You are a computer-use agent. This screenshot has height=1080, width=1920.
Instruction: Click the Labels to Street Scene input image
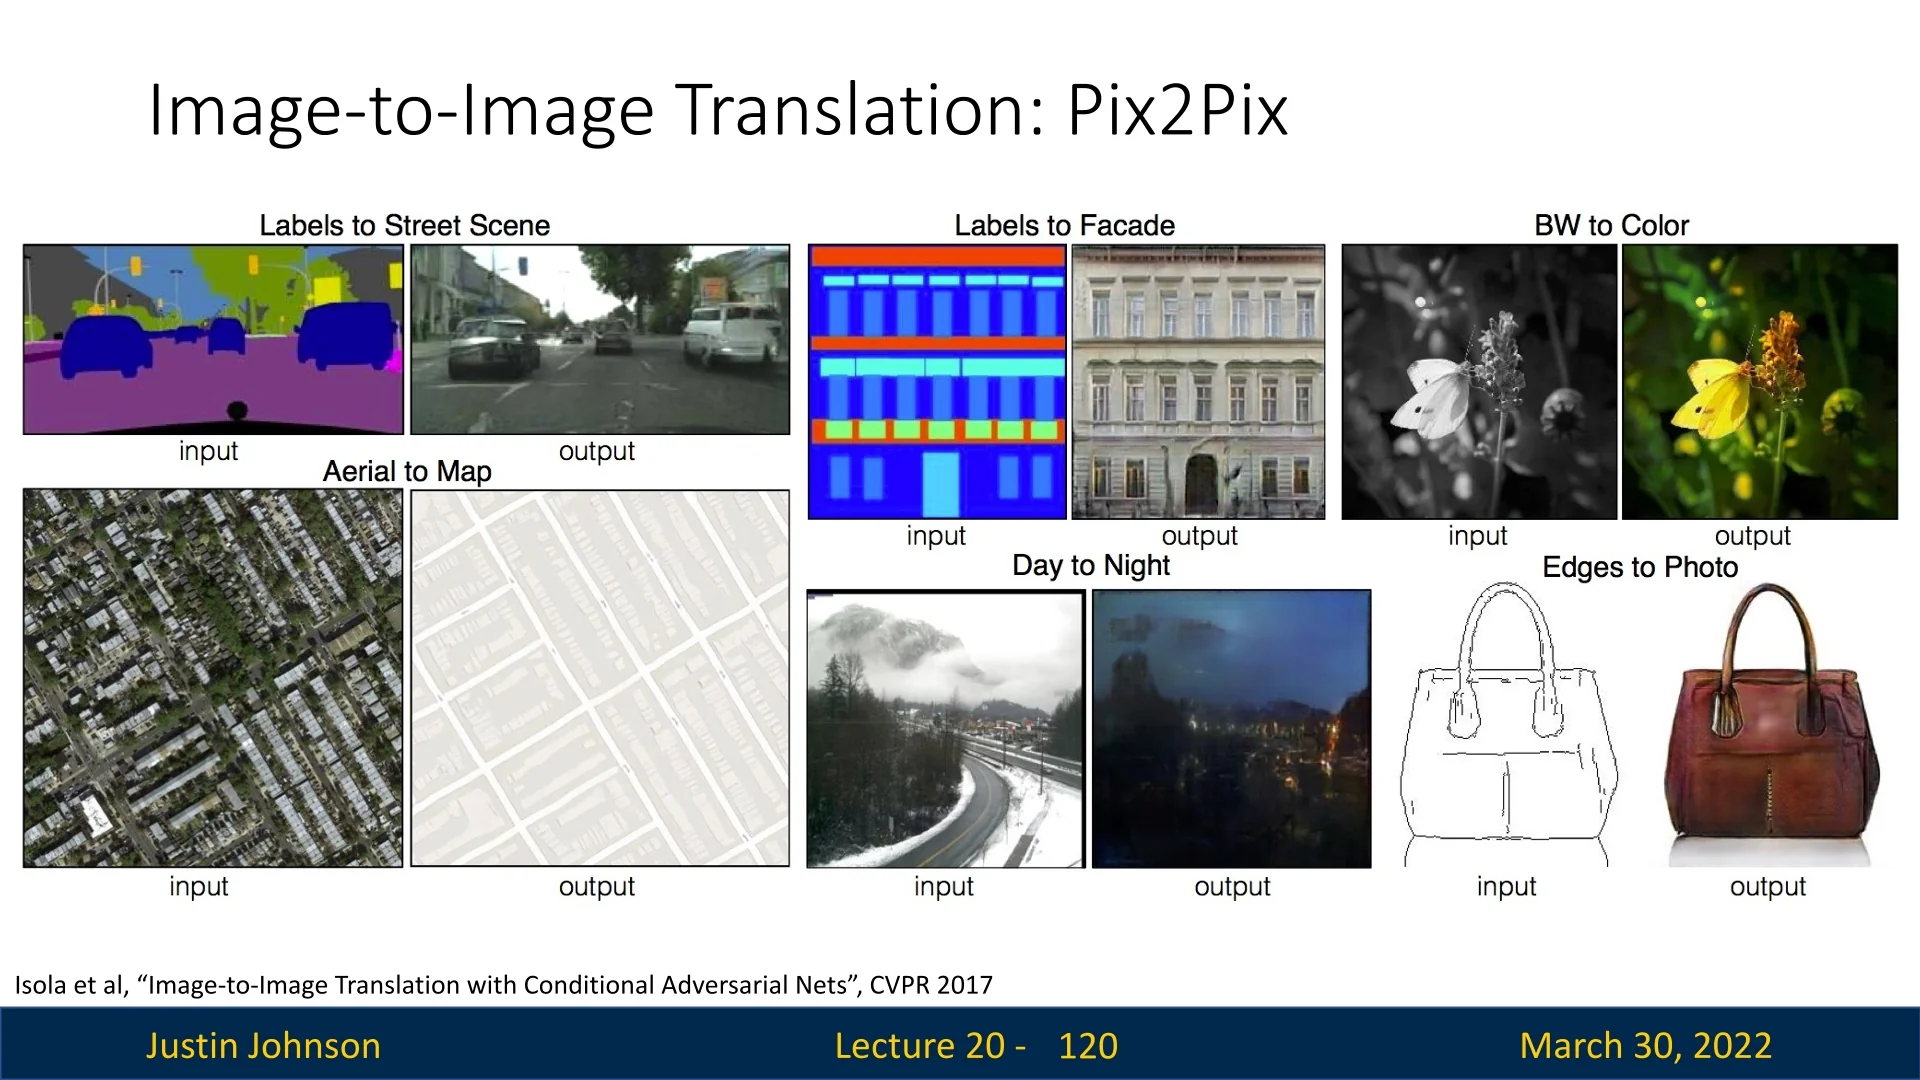coord(213,339)
